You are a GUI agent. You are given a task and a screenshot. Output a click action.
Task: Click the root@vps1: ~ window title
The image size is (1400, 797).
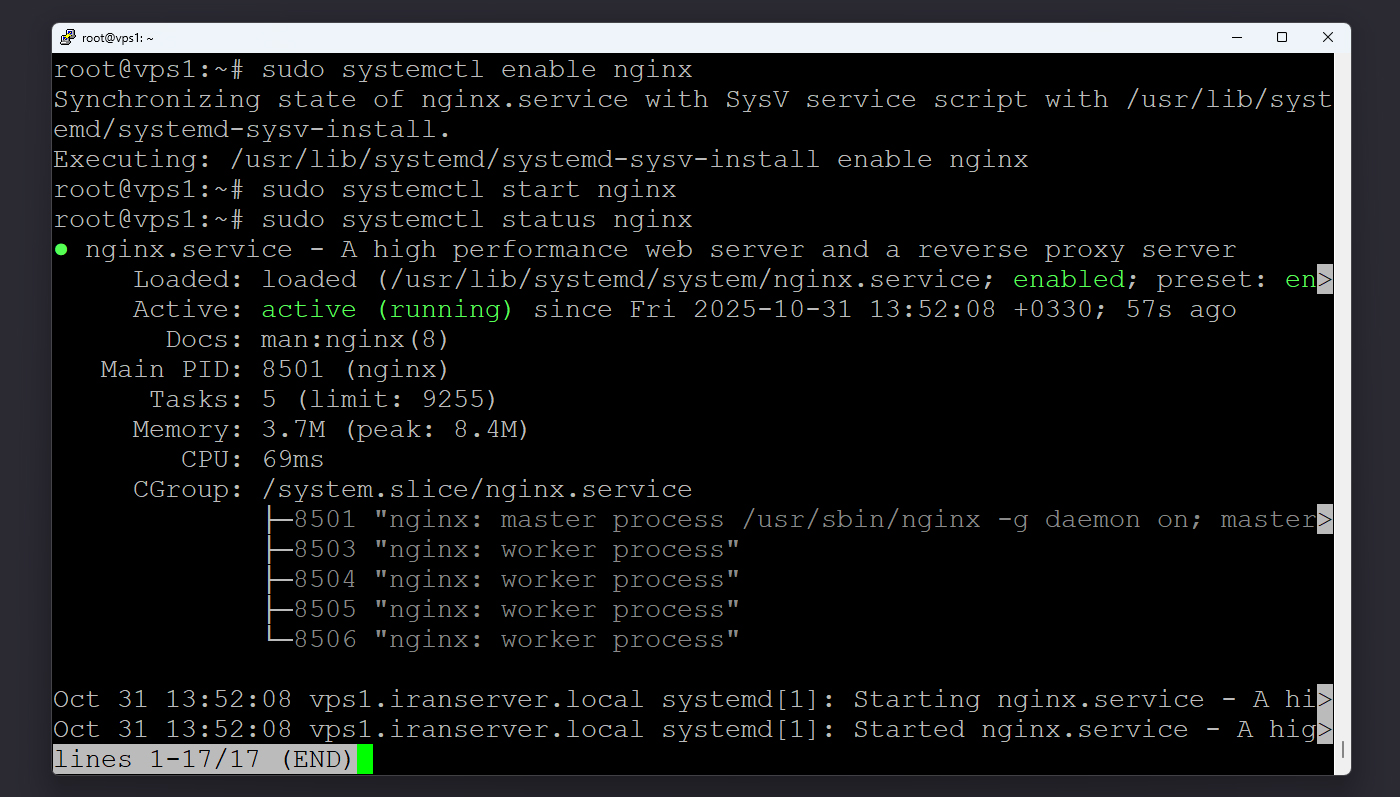coord(119,37)
